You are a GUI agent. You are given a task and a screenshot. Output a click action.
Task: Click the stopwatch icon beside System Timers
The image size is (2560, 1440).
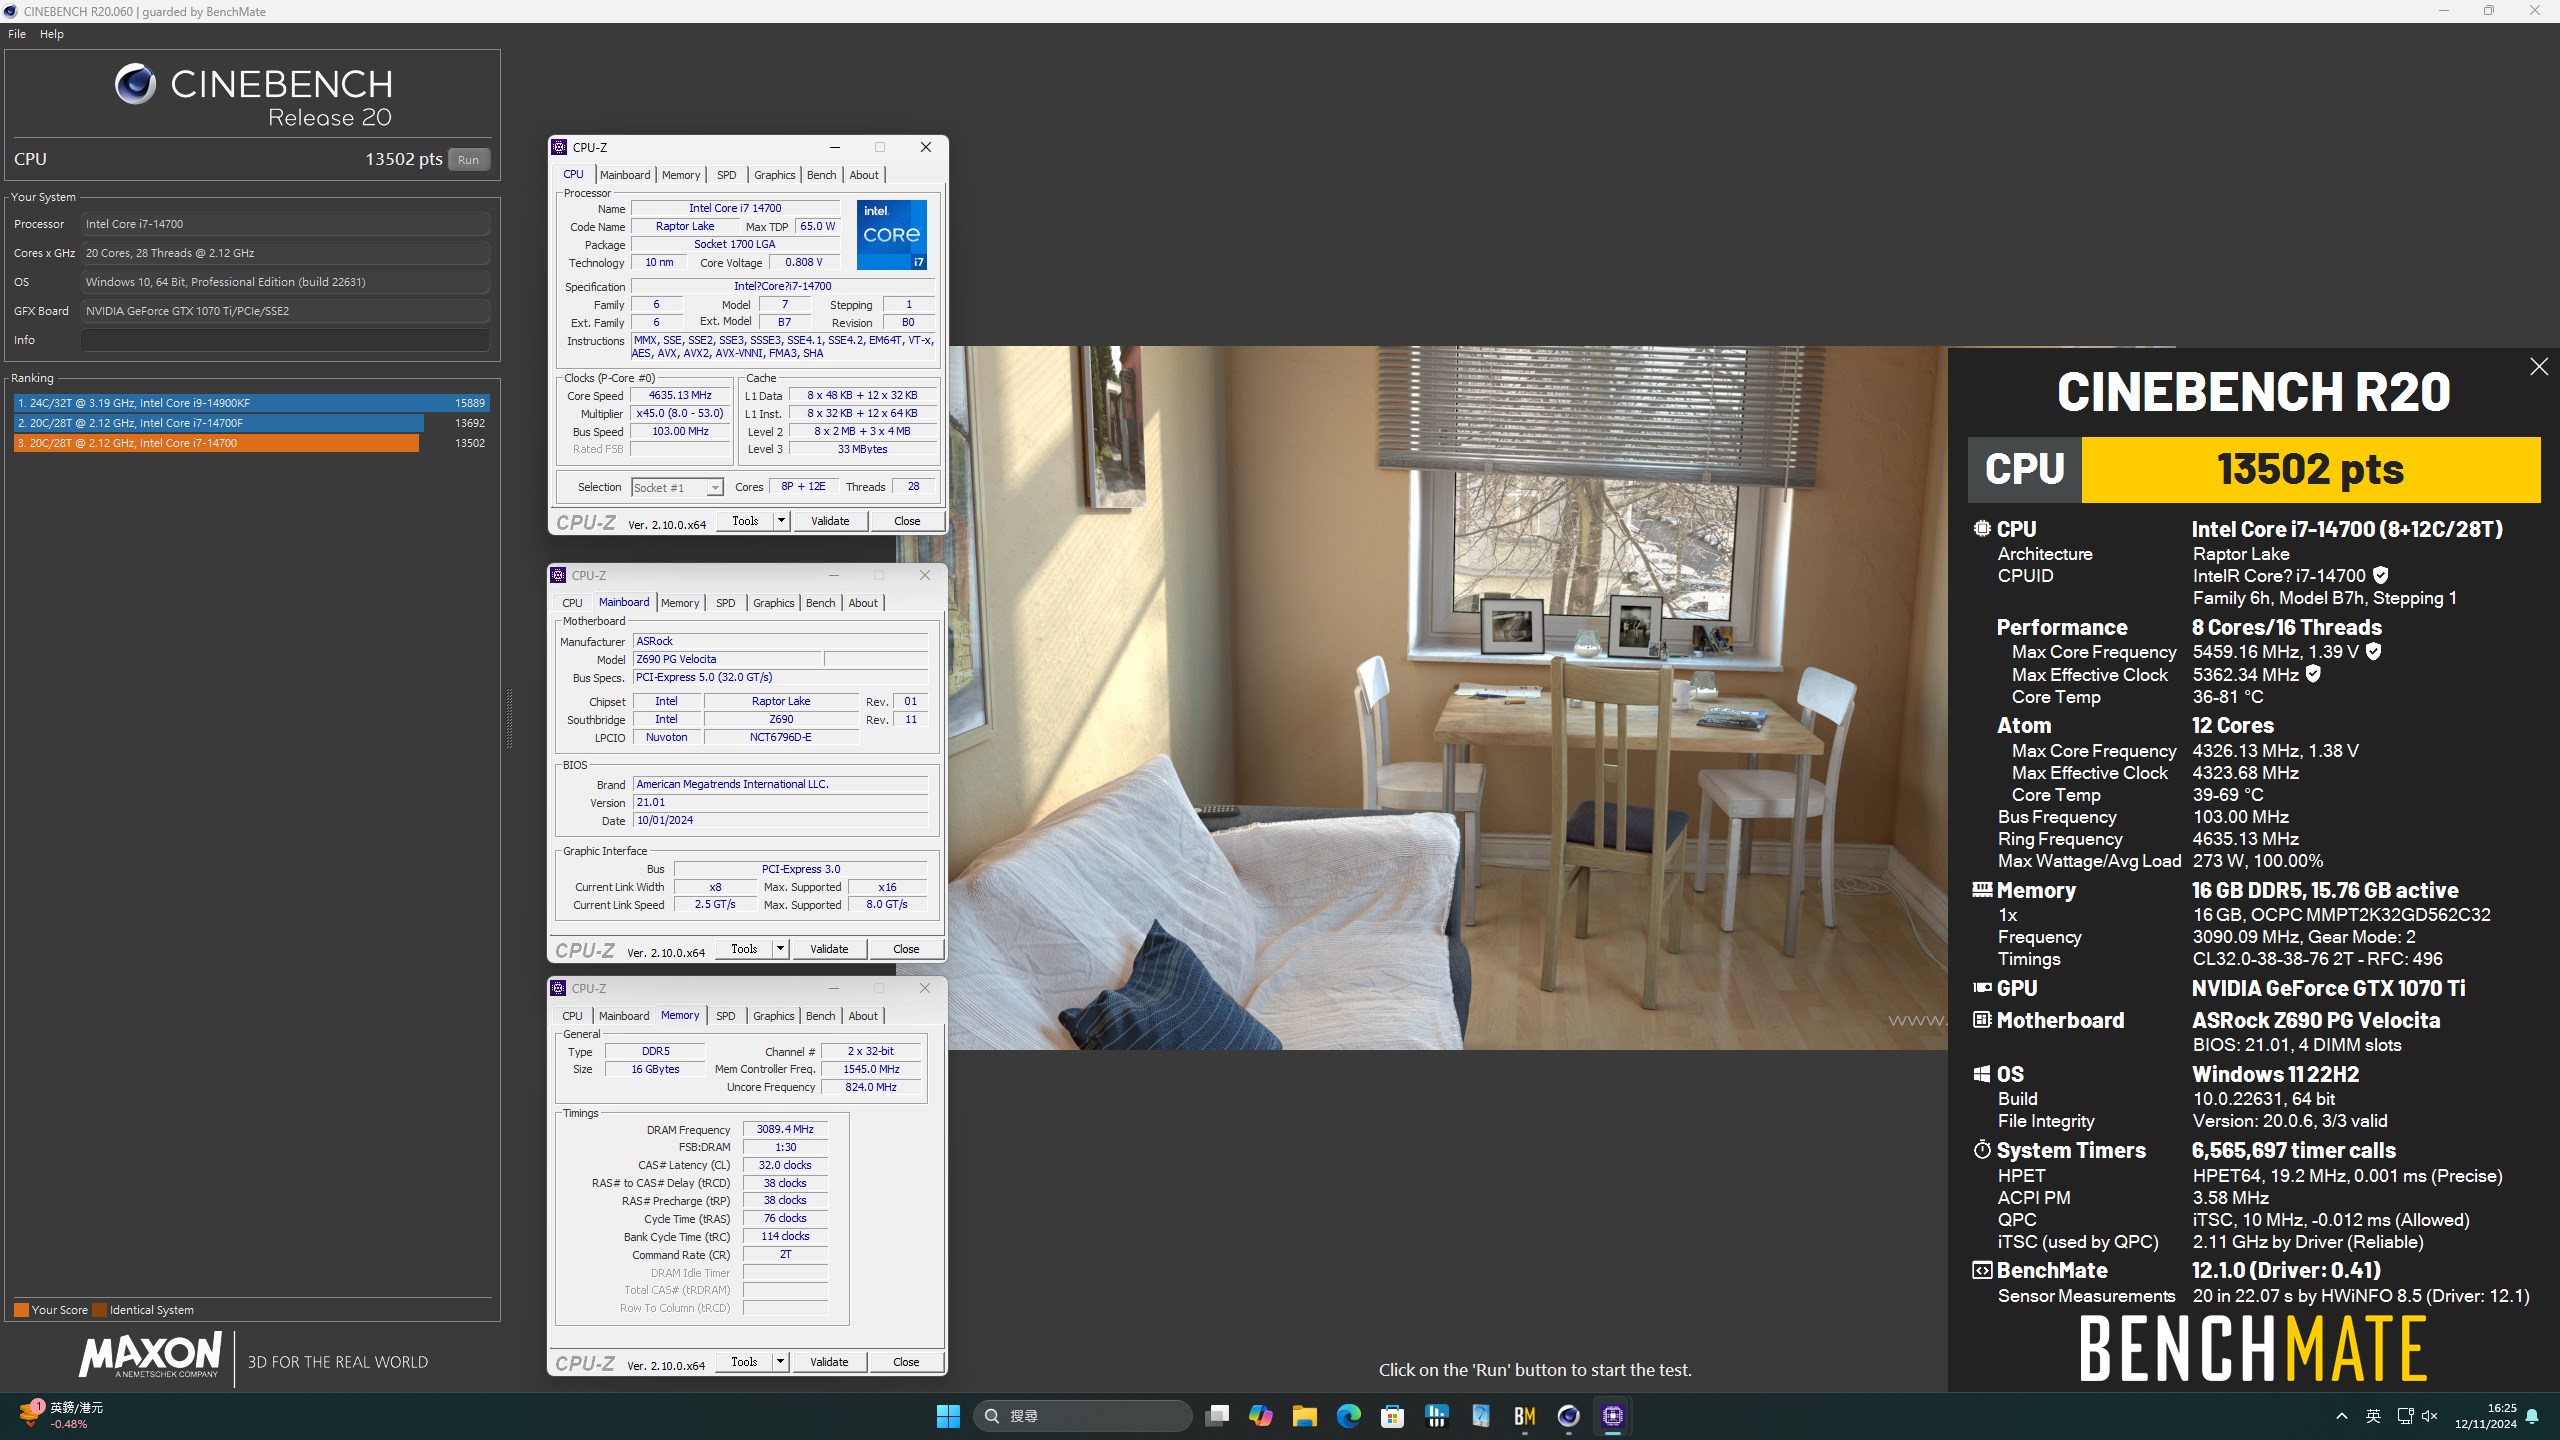[x=1982, y=1149]
